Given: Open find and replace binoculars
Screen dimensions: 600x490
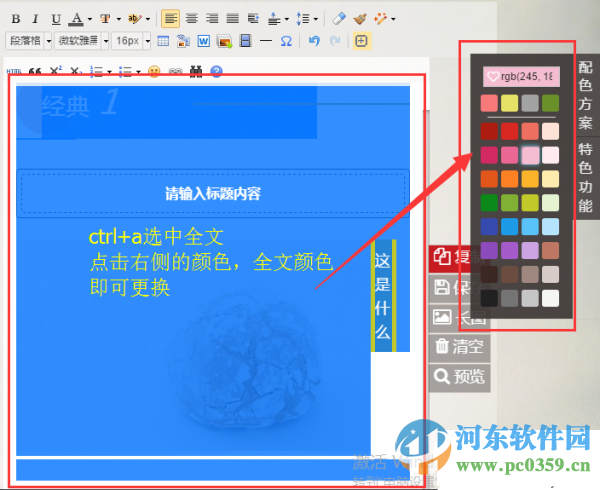Looking at the screenshot, I should (196, 71).
